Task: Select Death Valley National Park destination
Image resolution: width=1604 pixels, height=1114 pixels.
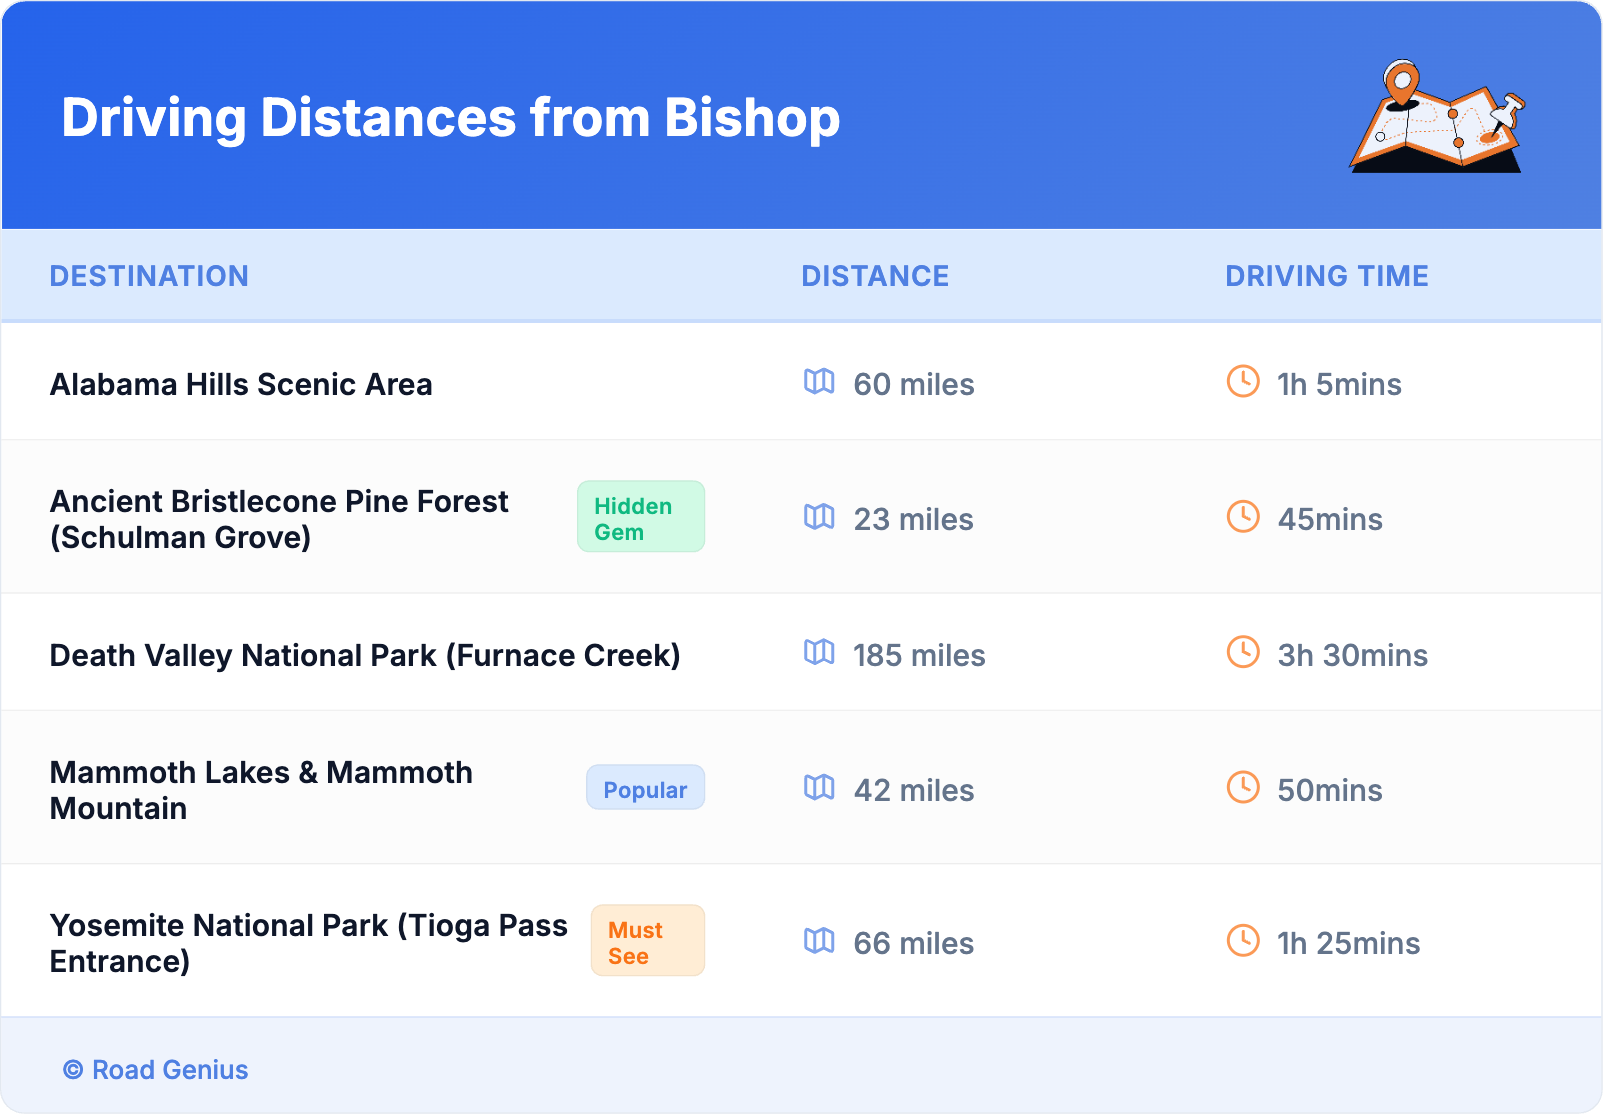Action: pos(365,656)
